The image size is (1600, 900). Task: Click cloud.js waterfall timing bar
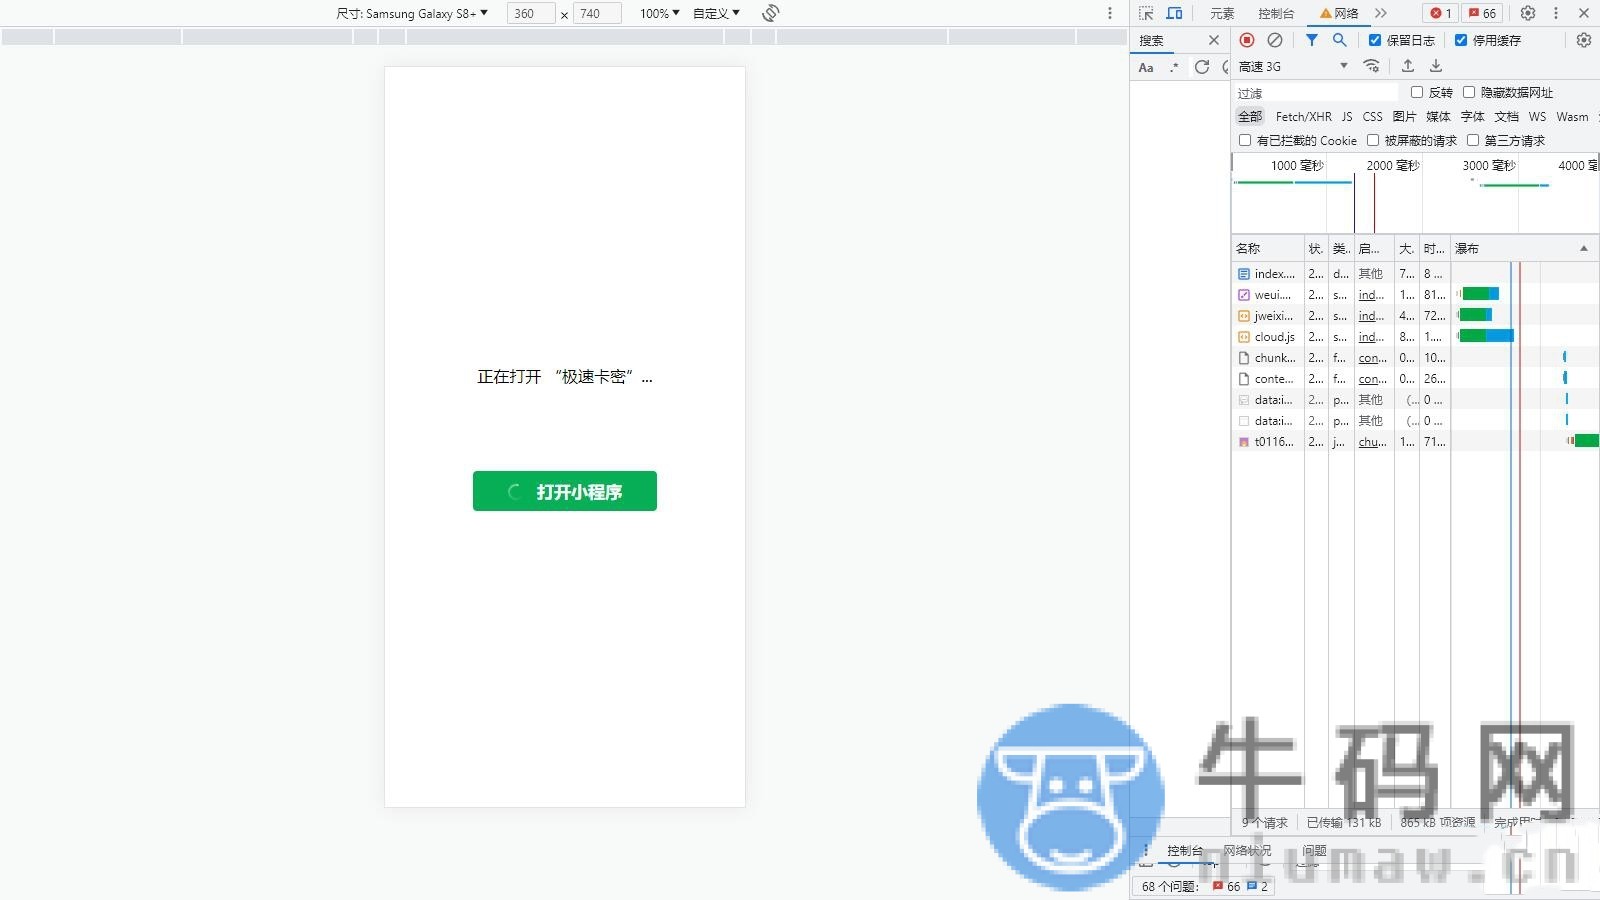[1486, 336]
